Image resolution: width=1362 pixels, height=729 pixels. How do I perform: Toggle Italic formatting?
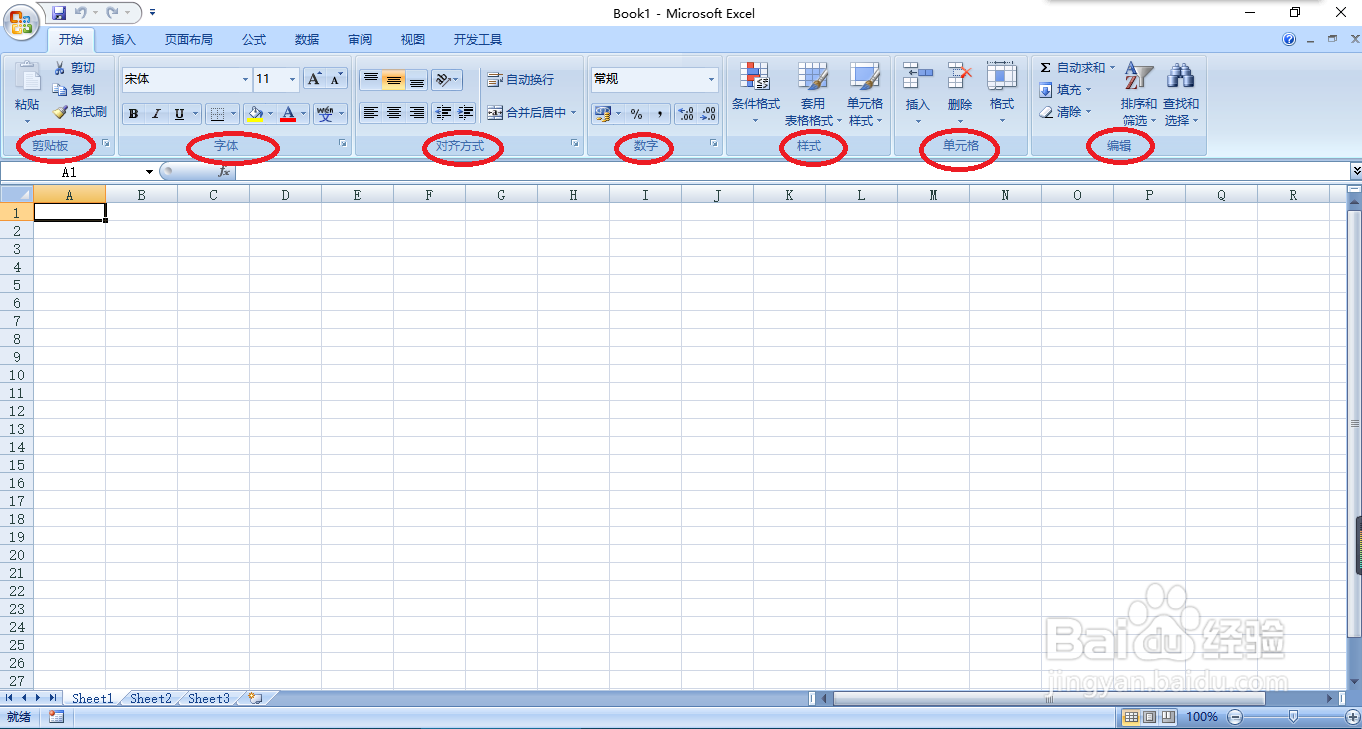[x=156, y=114]
